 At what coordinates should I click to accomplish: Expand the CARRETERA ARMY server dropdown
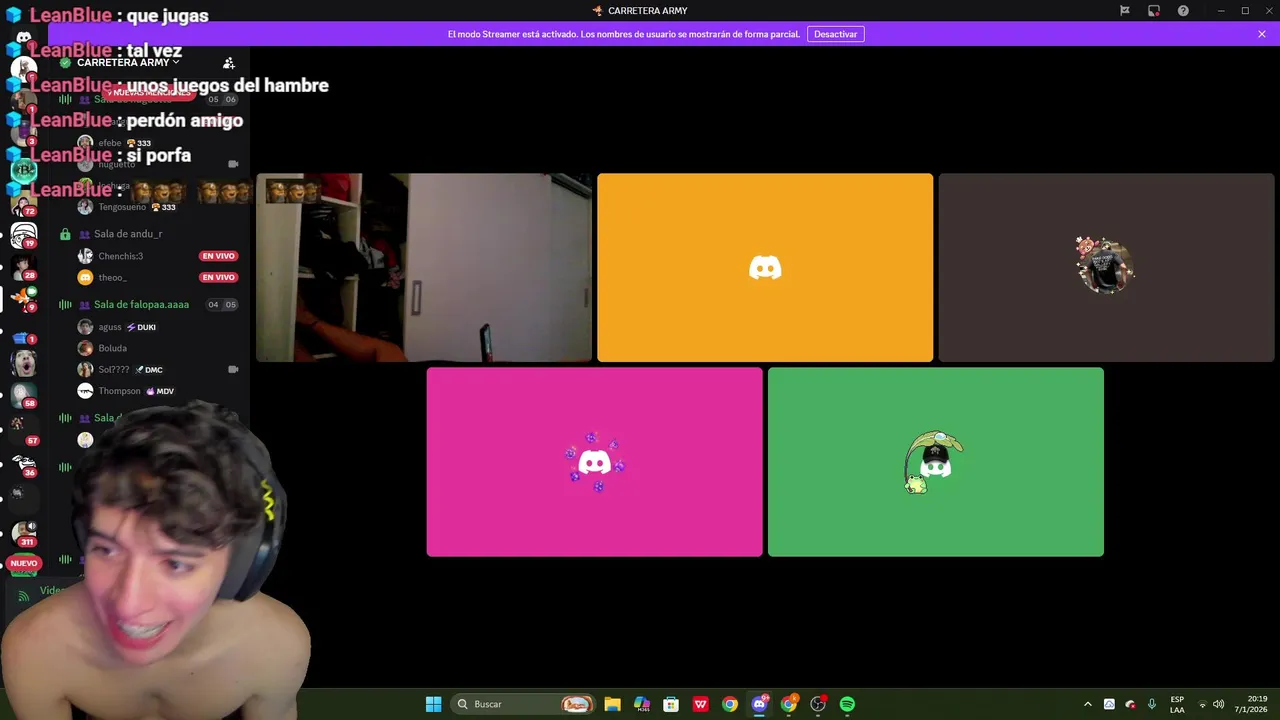(x=128, y=62)
